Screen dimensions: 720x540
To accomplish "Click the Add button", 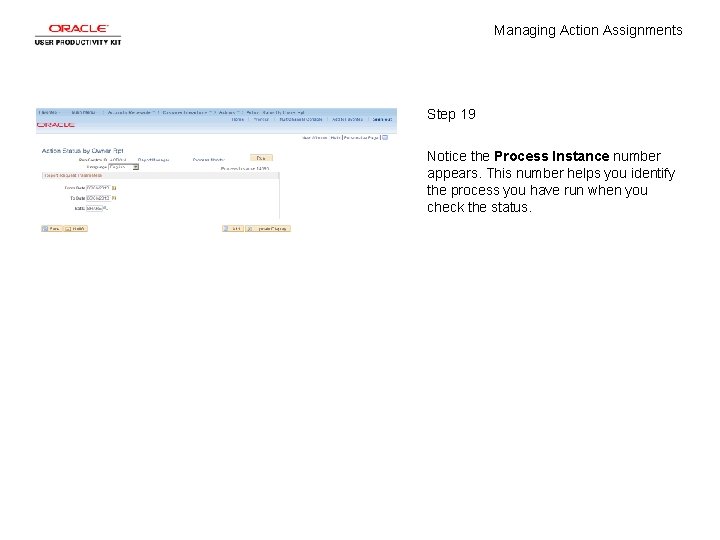I will (233, 229).
